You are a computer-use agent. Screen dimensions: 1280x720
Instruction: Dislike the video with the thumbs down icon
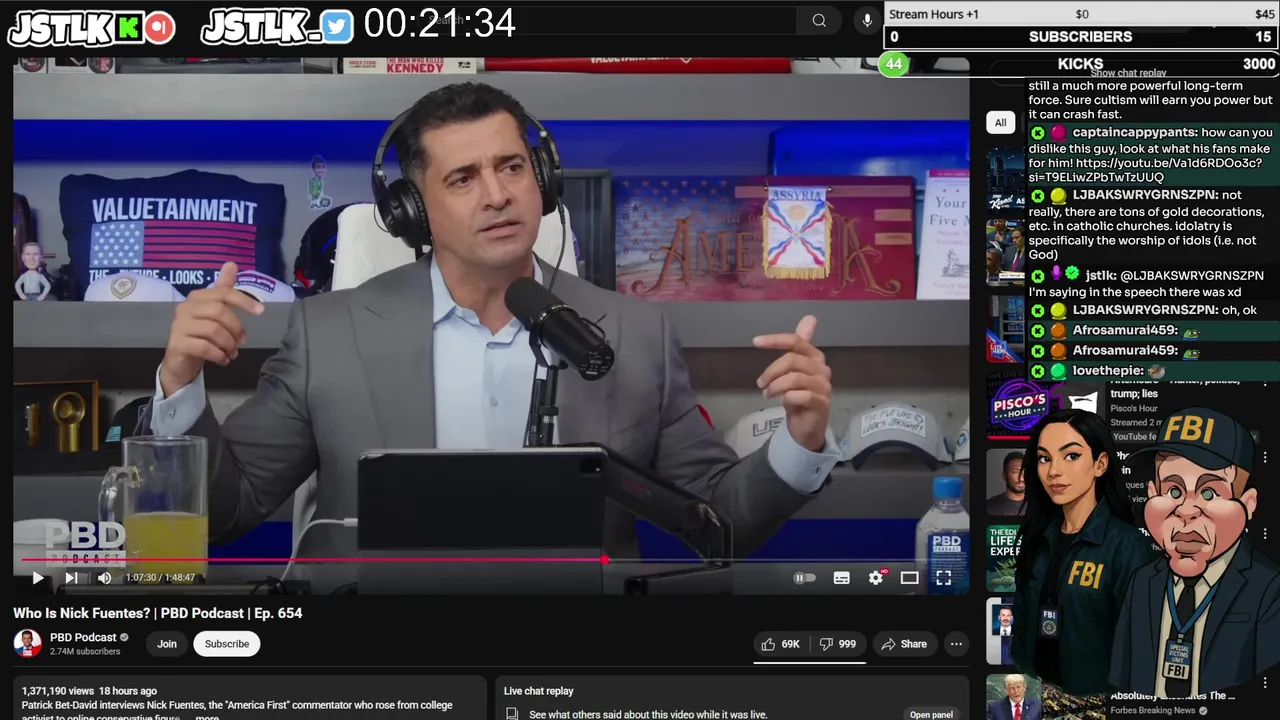[x=837, y=644]
